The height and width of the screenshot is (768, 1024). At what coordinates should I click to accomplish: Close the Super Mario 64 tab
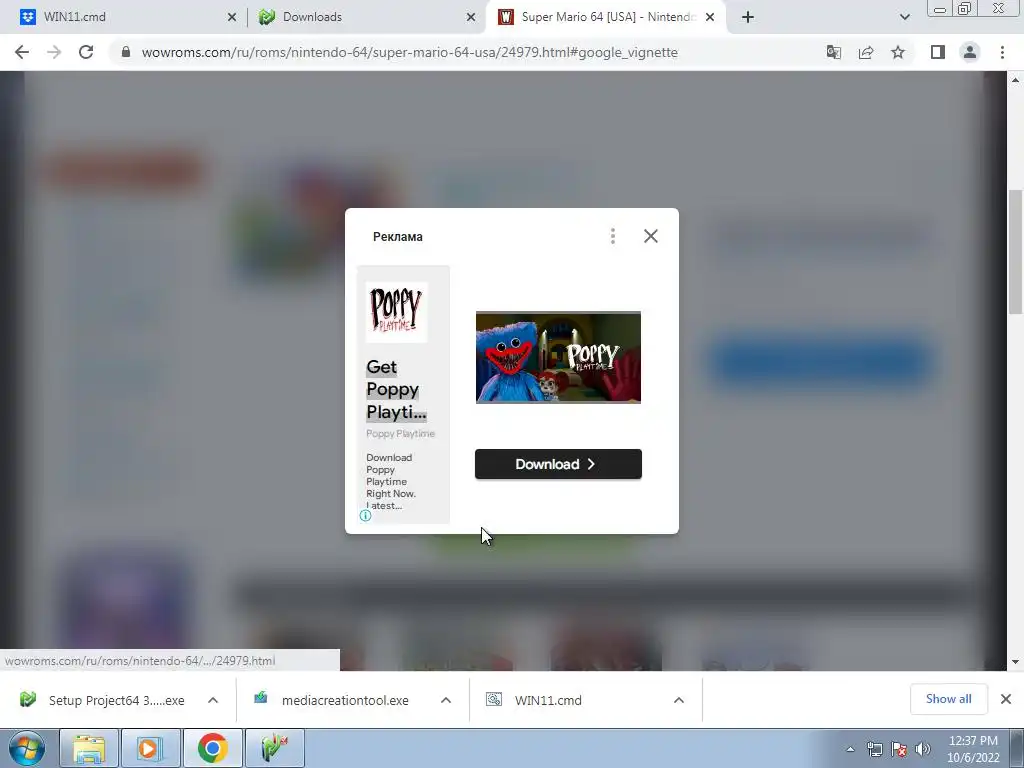click(710, 18)
